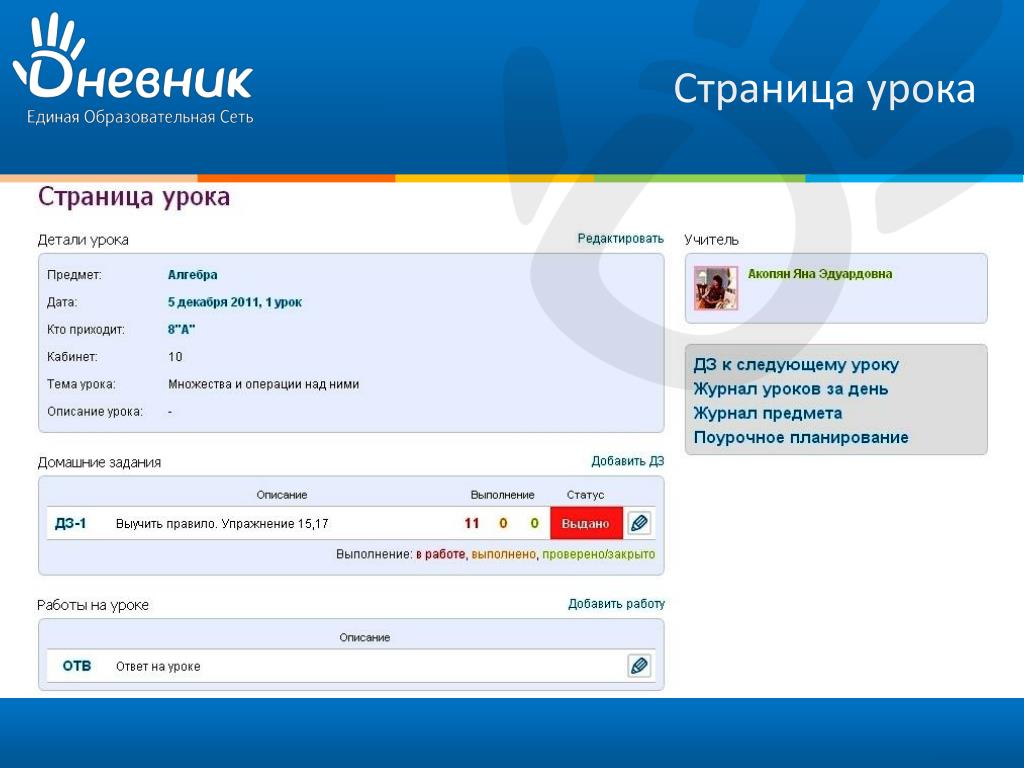The height and width of the screenshot is (768, 1024).
Task: Open ОТВ work link
Action: [x=77, y=665]
